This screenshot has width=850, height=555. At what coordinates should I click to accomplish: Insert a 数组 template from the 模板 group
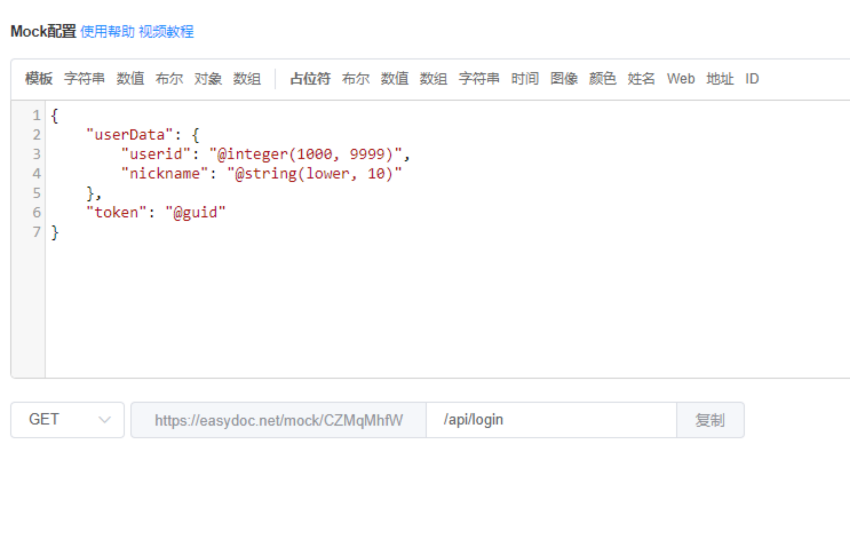(x=247, y=78)
